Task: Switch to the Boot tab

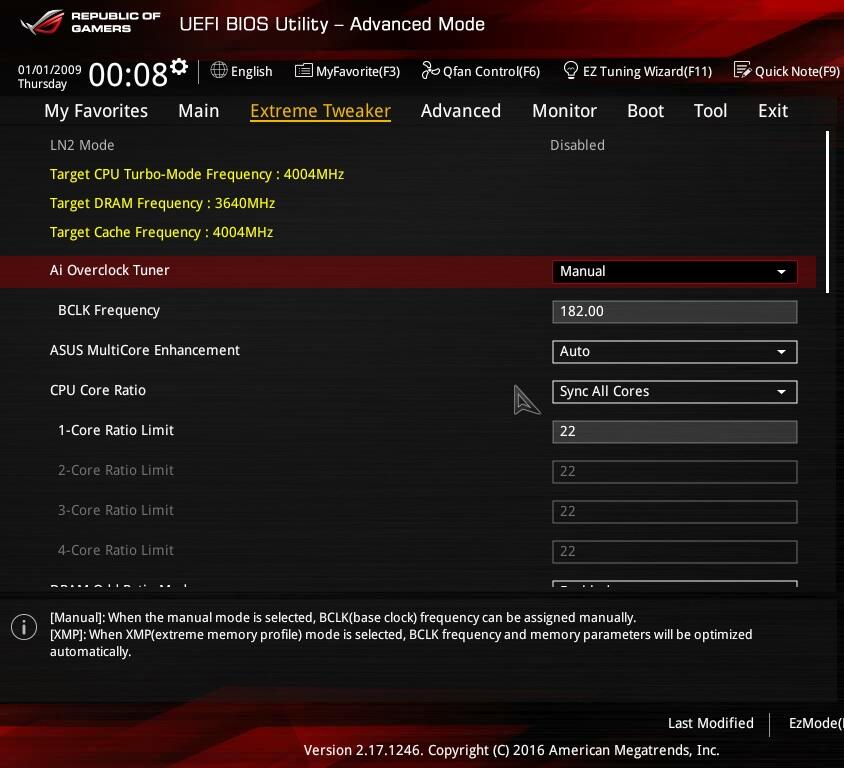Action: click(645, 111)
